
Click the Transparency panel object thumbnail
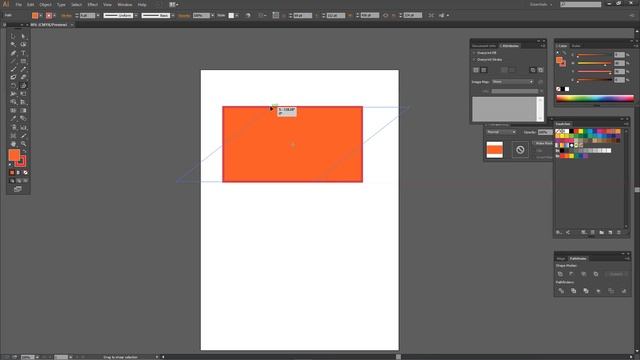coord(495,150)
